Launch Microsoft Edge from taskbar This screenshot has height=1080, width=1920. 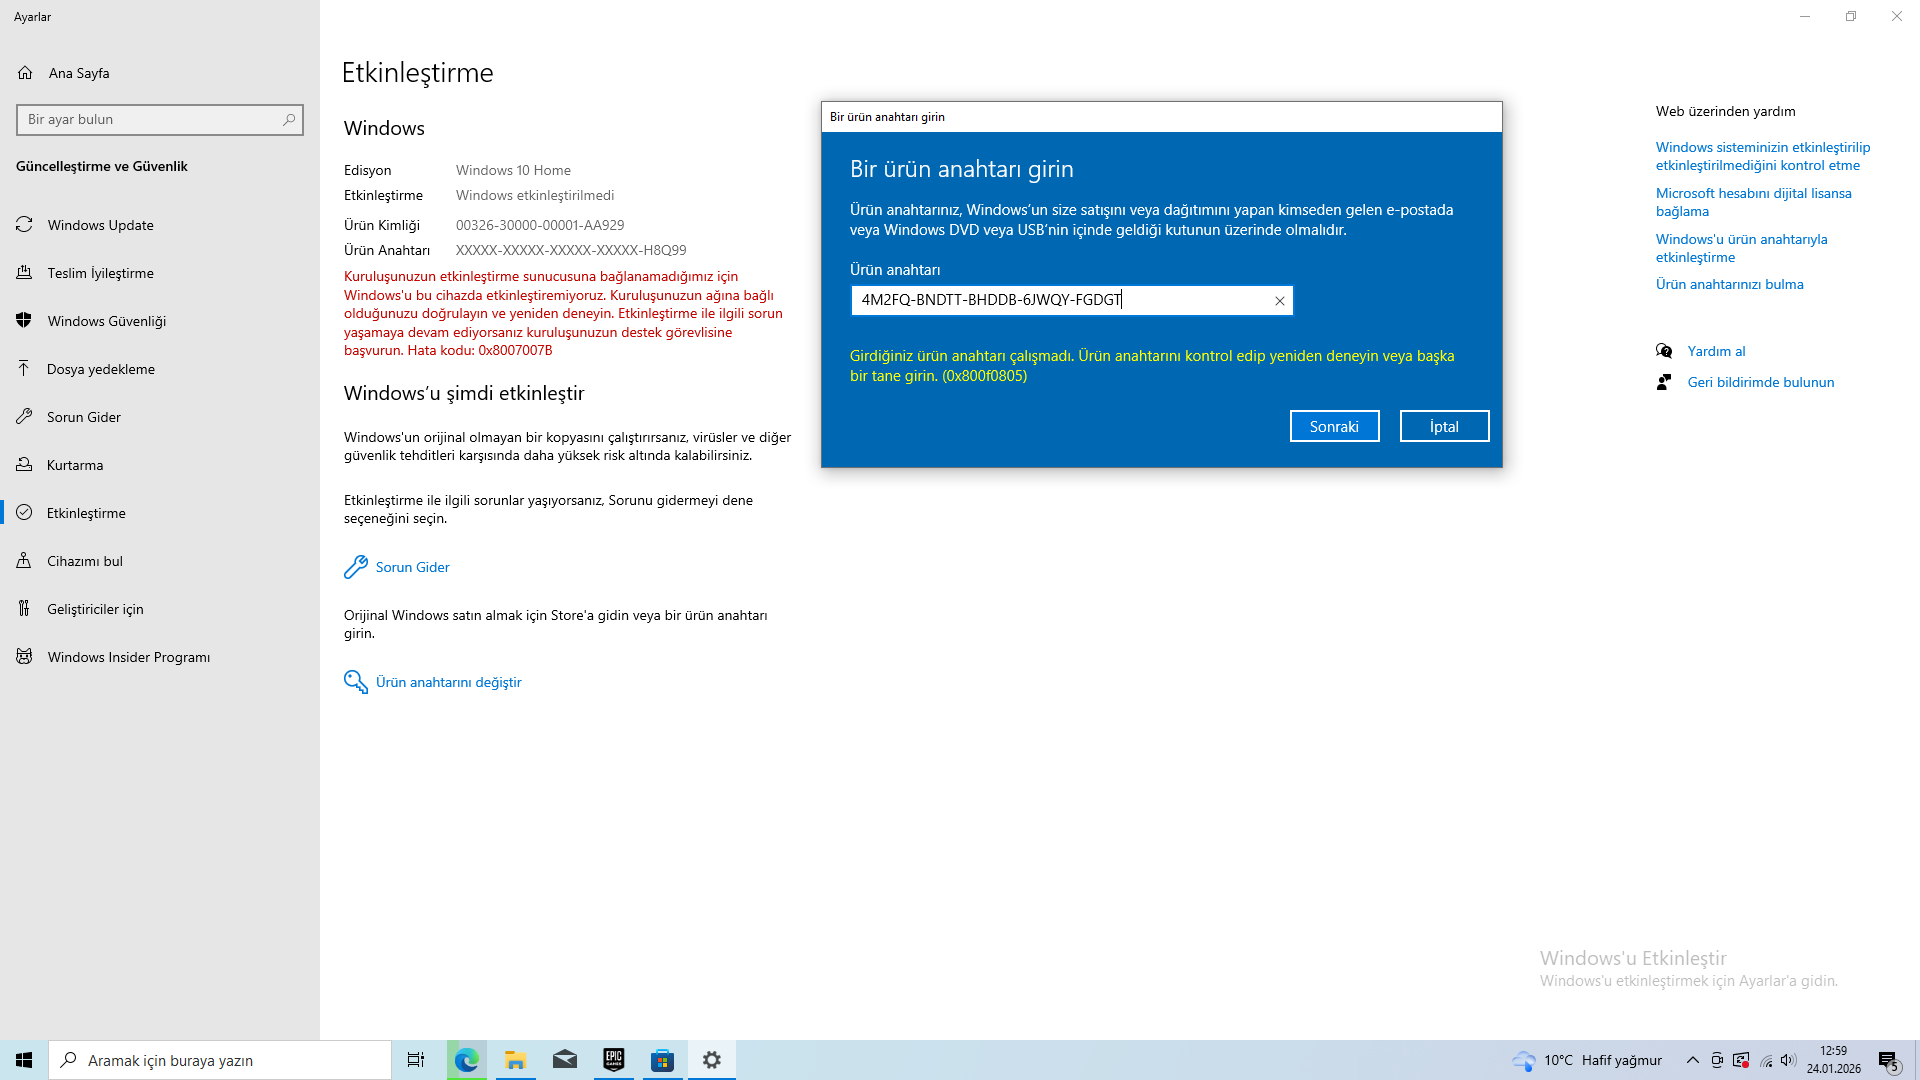pos(466,1060)
